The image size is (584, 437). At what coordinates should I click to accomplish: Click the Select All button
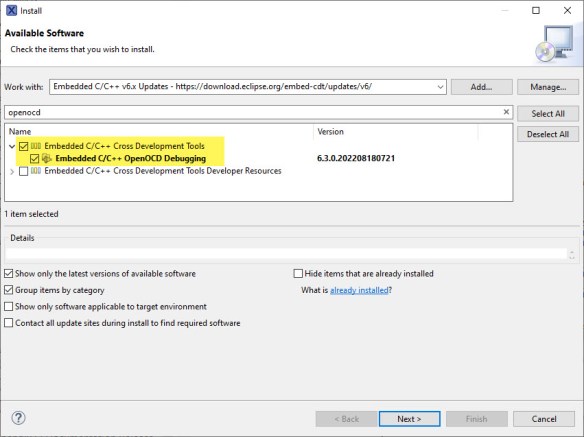548,114
